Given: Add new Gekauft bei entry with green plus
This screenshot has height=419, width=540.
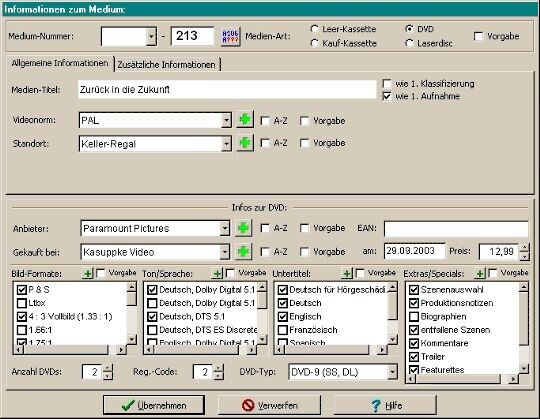Looking at the screenshot, I should (243, 252).
